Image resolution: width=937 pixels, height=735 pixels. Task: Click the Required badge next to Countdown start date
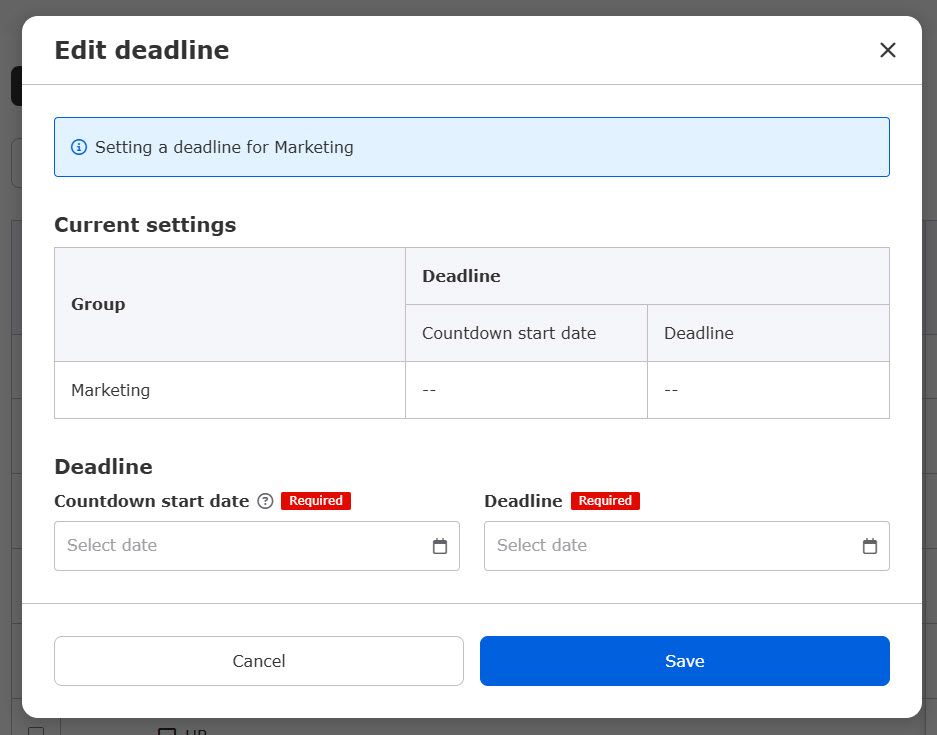(x=315, y=501)
